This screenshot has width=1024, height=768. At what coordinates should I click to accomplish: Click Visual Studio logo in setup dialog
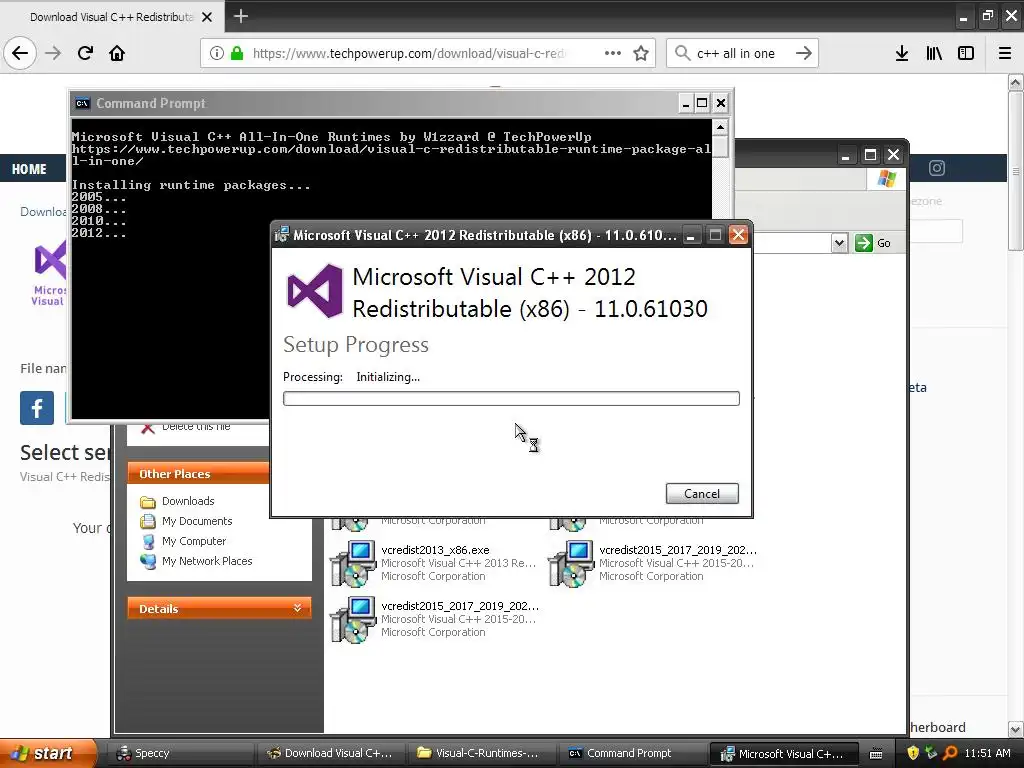coord(315,291)
